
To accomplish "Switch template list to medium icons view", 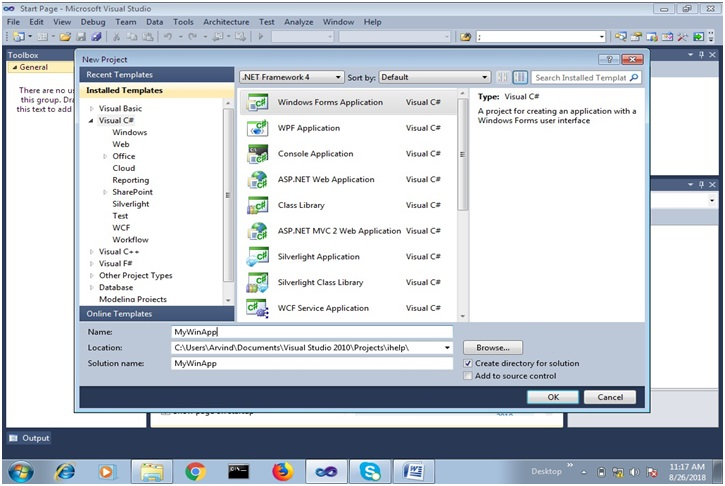I will pyautogui.click(x=520, y=77).
